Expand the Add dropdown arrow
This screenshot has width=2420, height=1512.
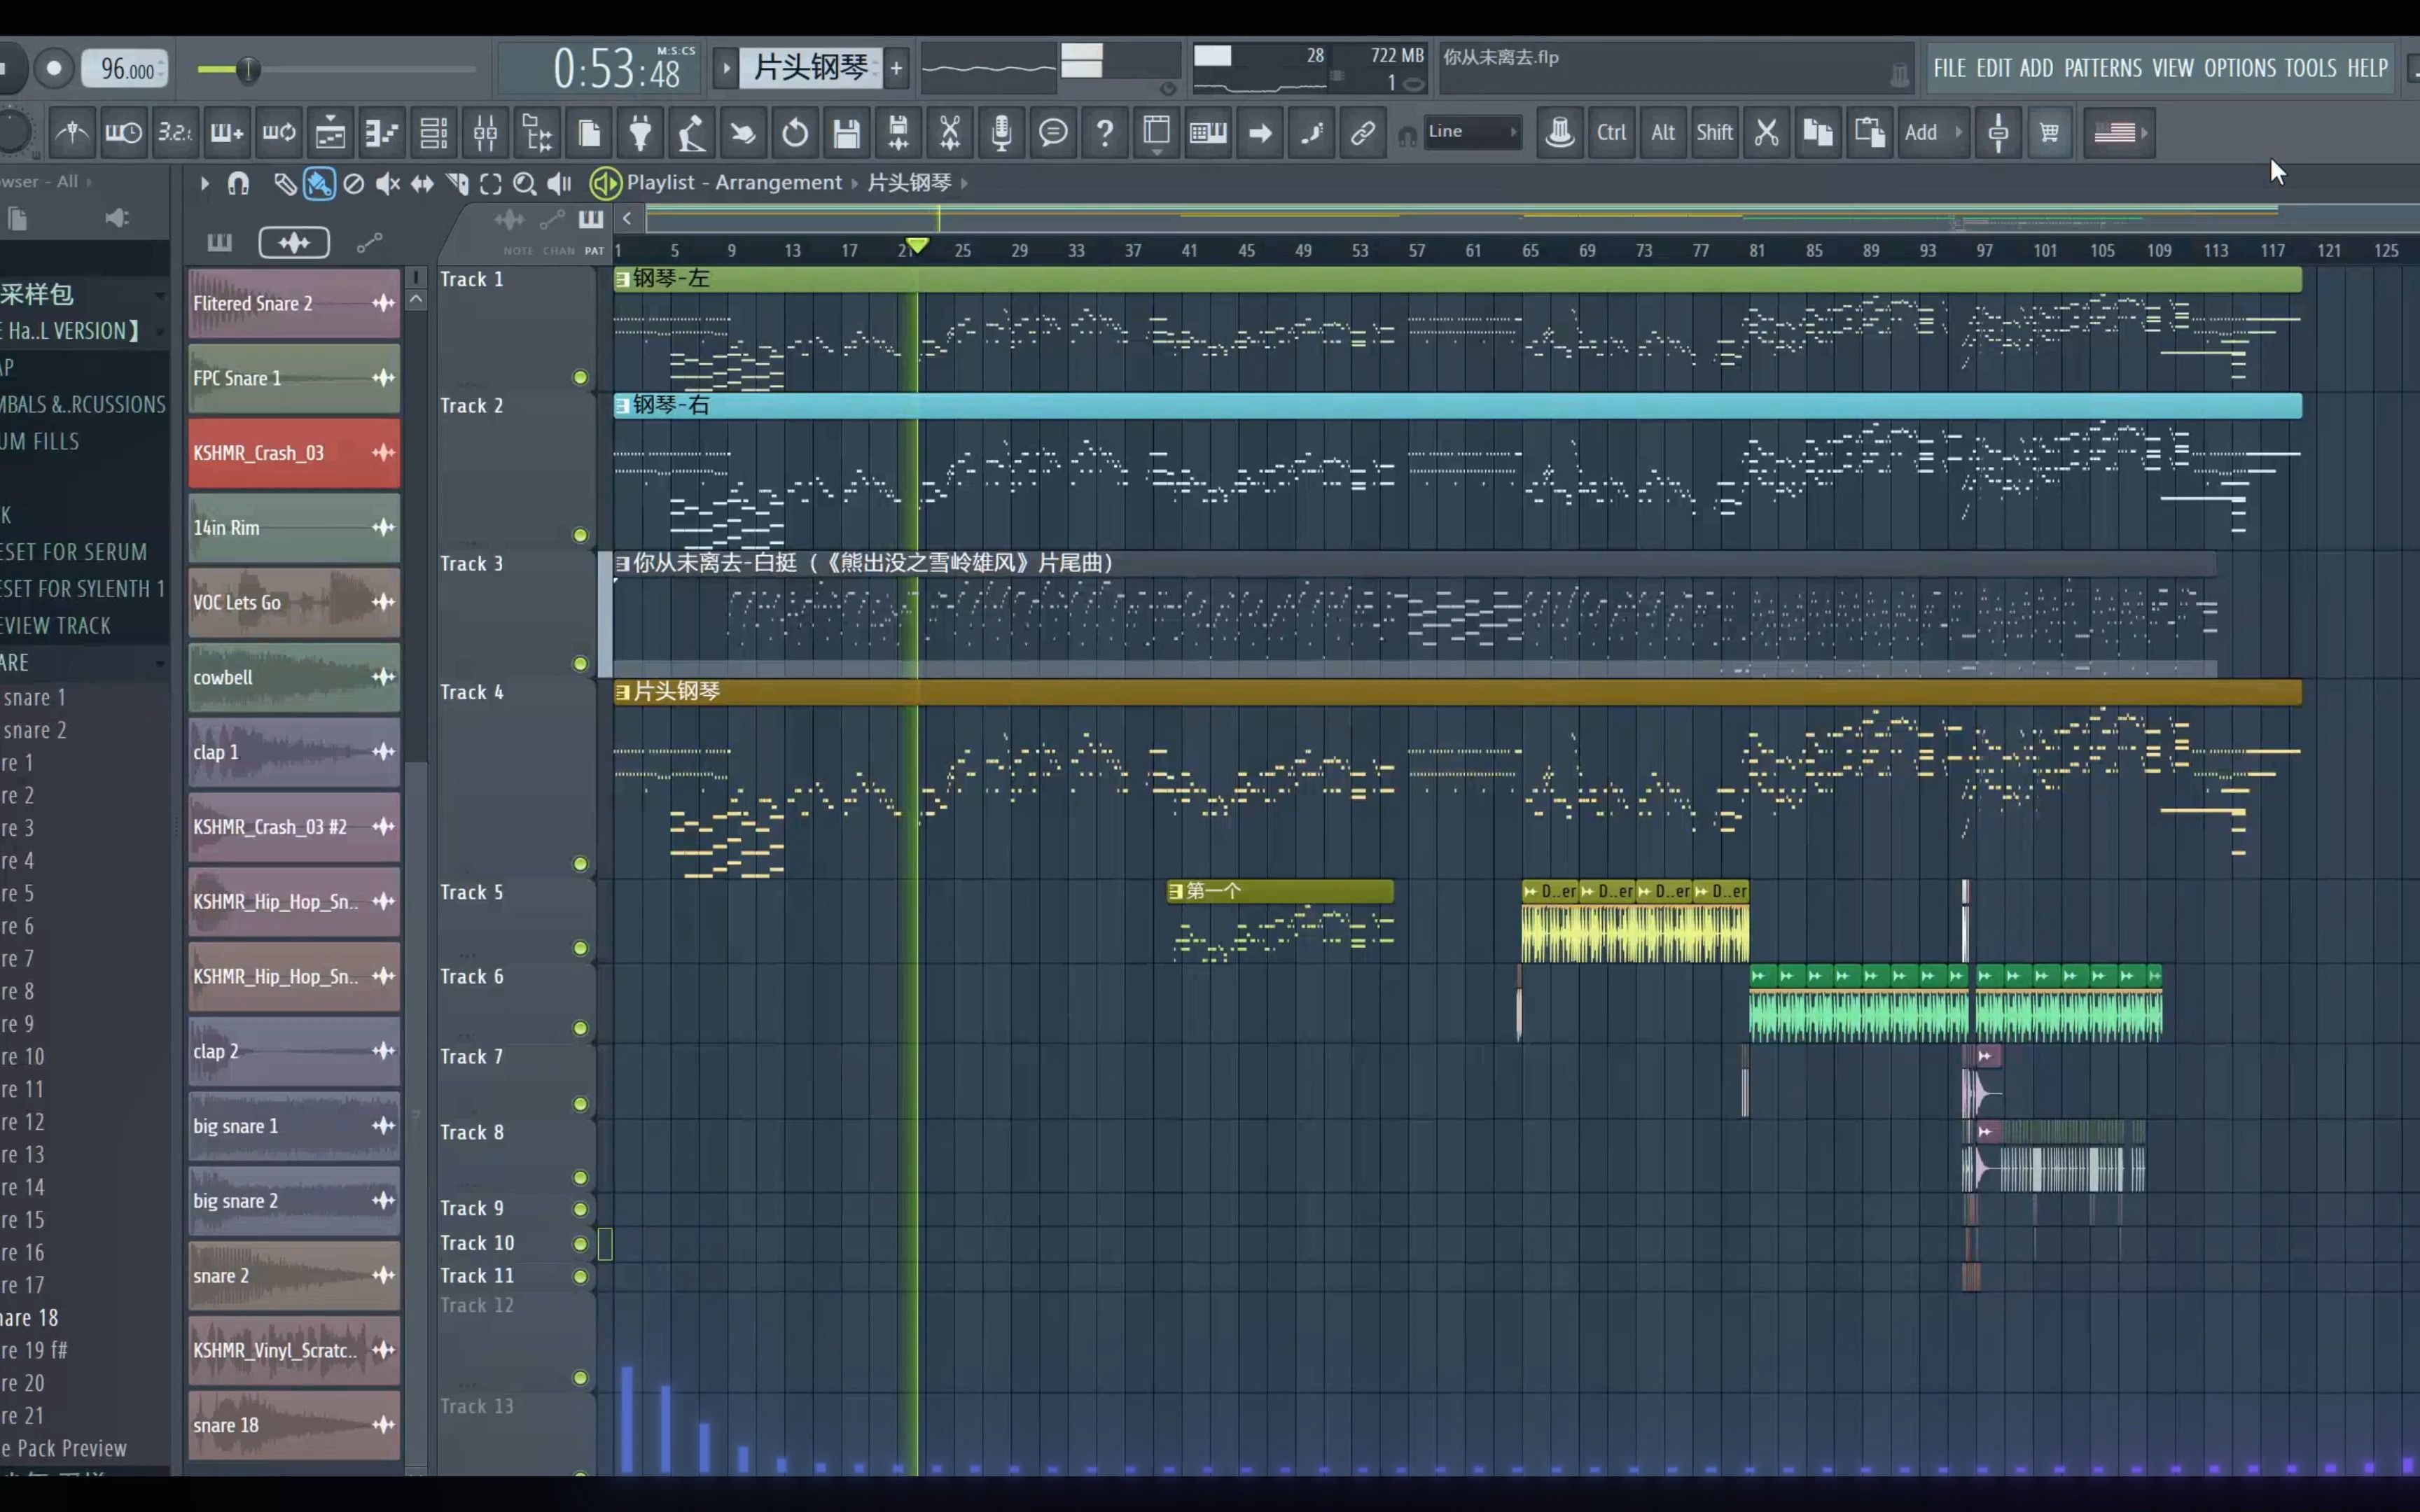pos(1958,132)
